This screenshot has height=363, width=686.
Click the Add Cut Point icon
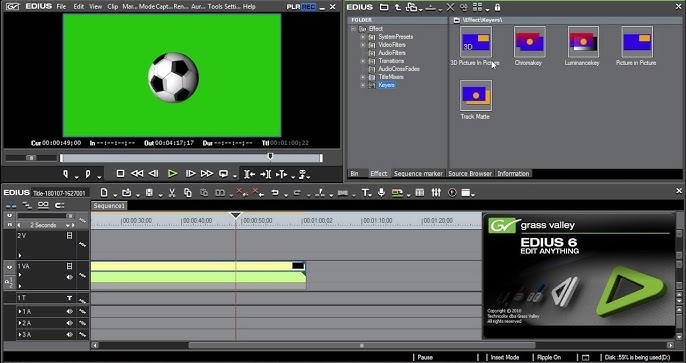coord(321,192)
